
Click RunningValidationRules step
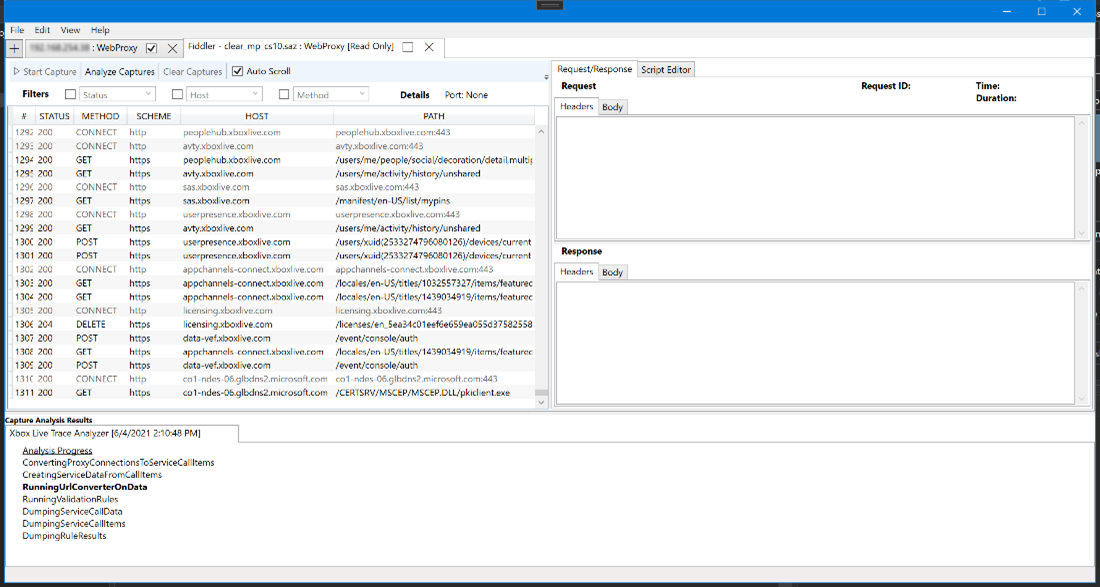pos(70,499)
